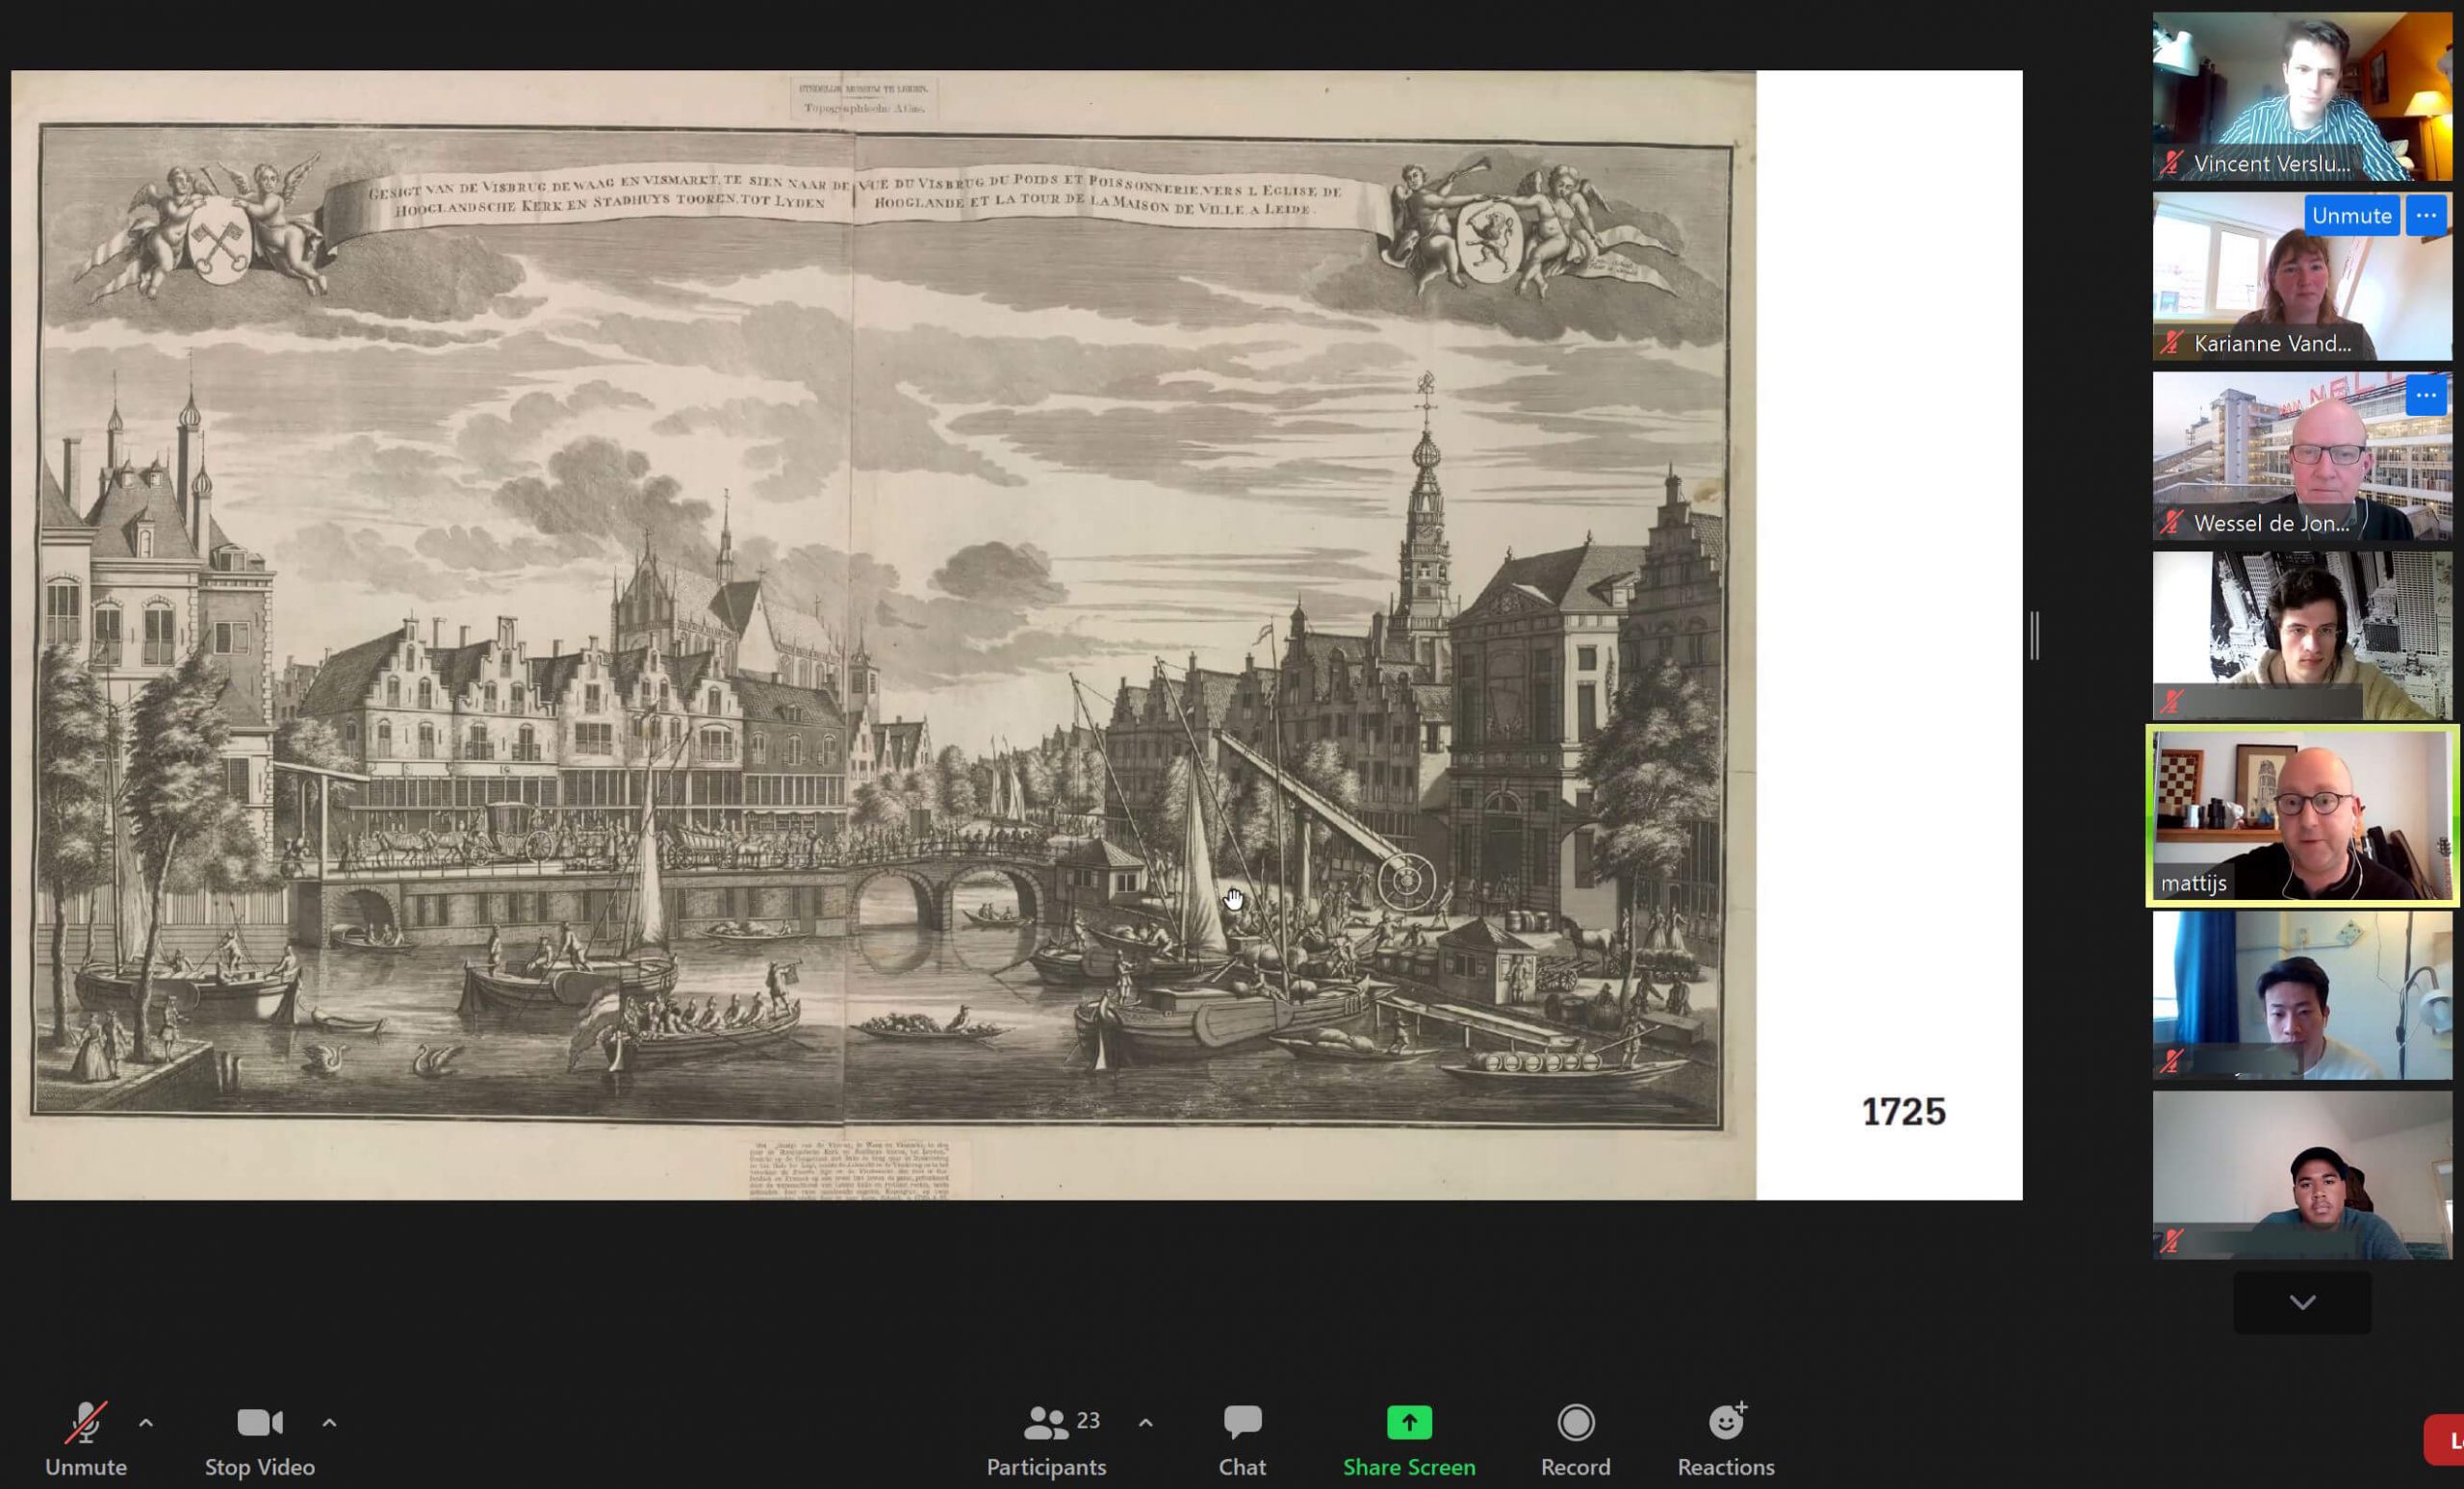Expand video options arrow beside Stop Video

[329, 1422]
